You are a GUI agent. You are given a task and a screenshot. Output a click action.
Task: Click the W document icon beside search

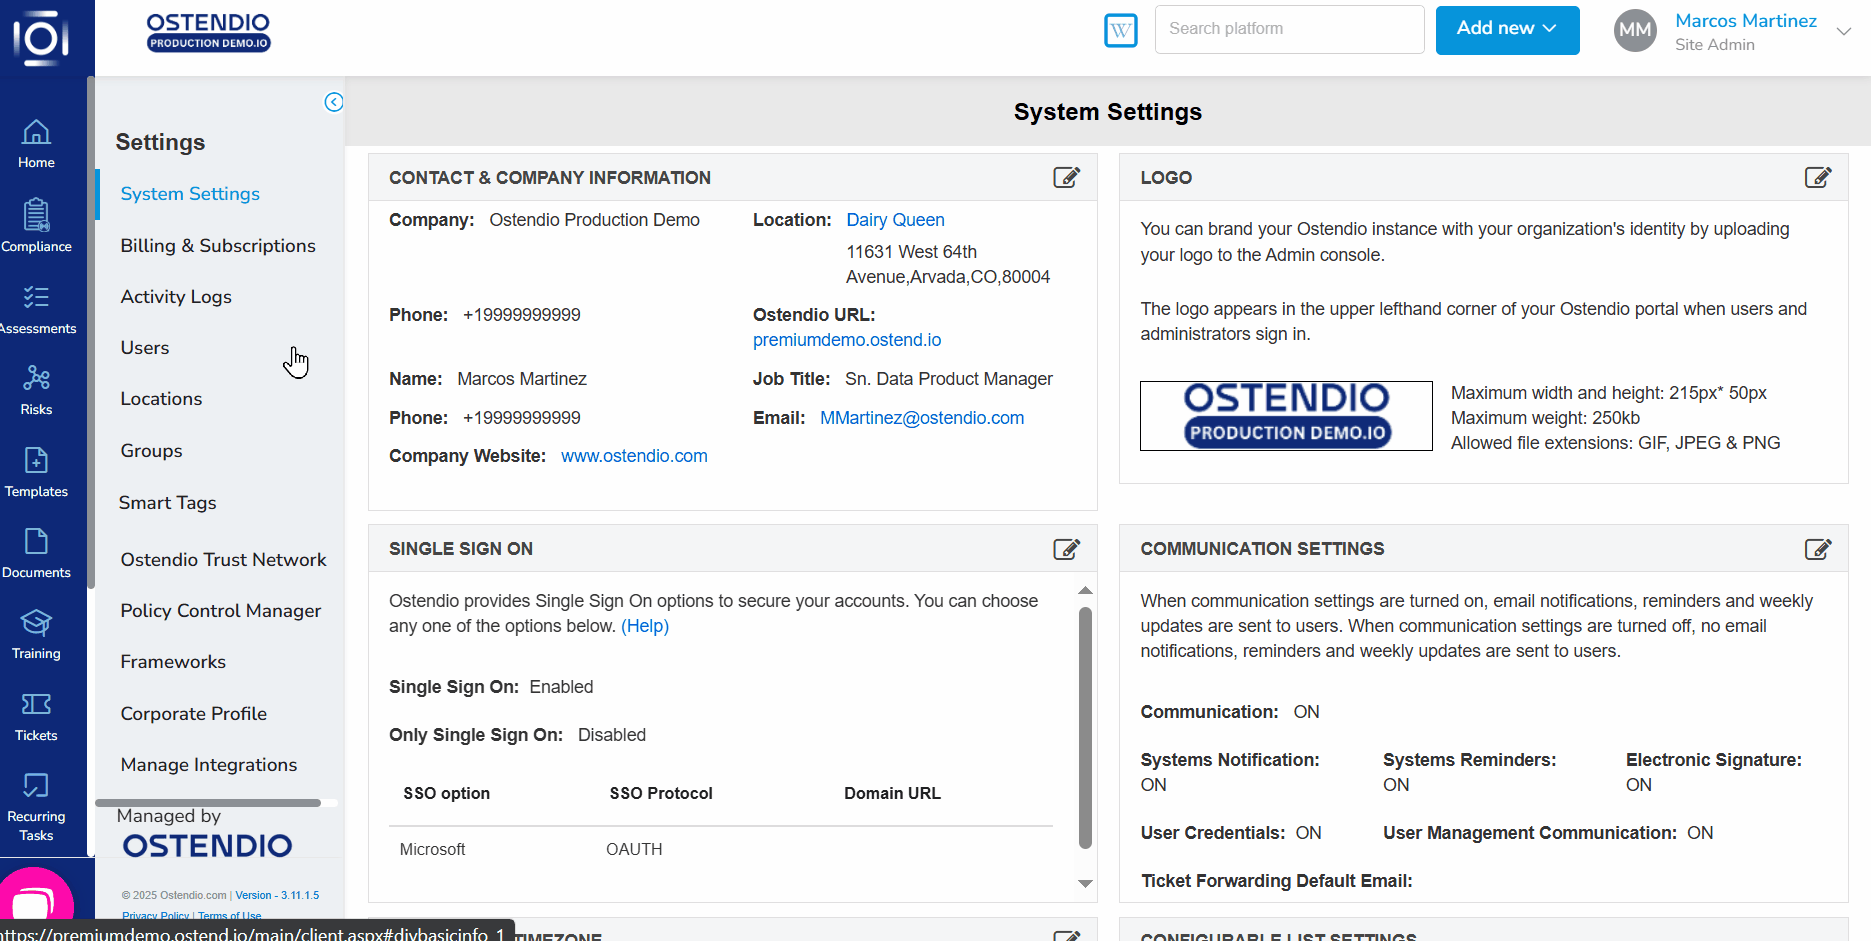[x=1121, y=30]
